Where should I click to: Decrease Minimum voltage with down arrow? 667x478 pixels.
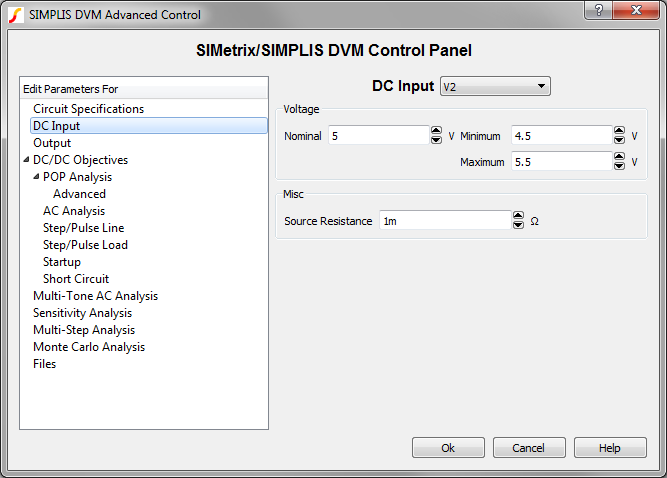[x=618, y=140]
